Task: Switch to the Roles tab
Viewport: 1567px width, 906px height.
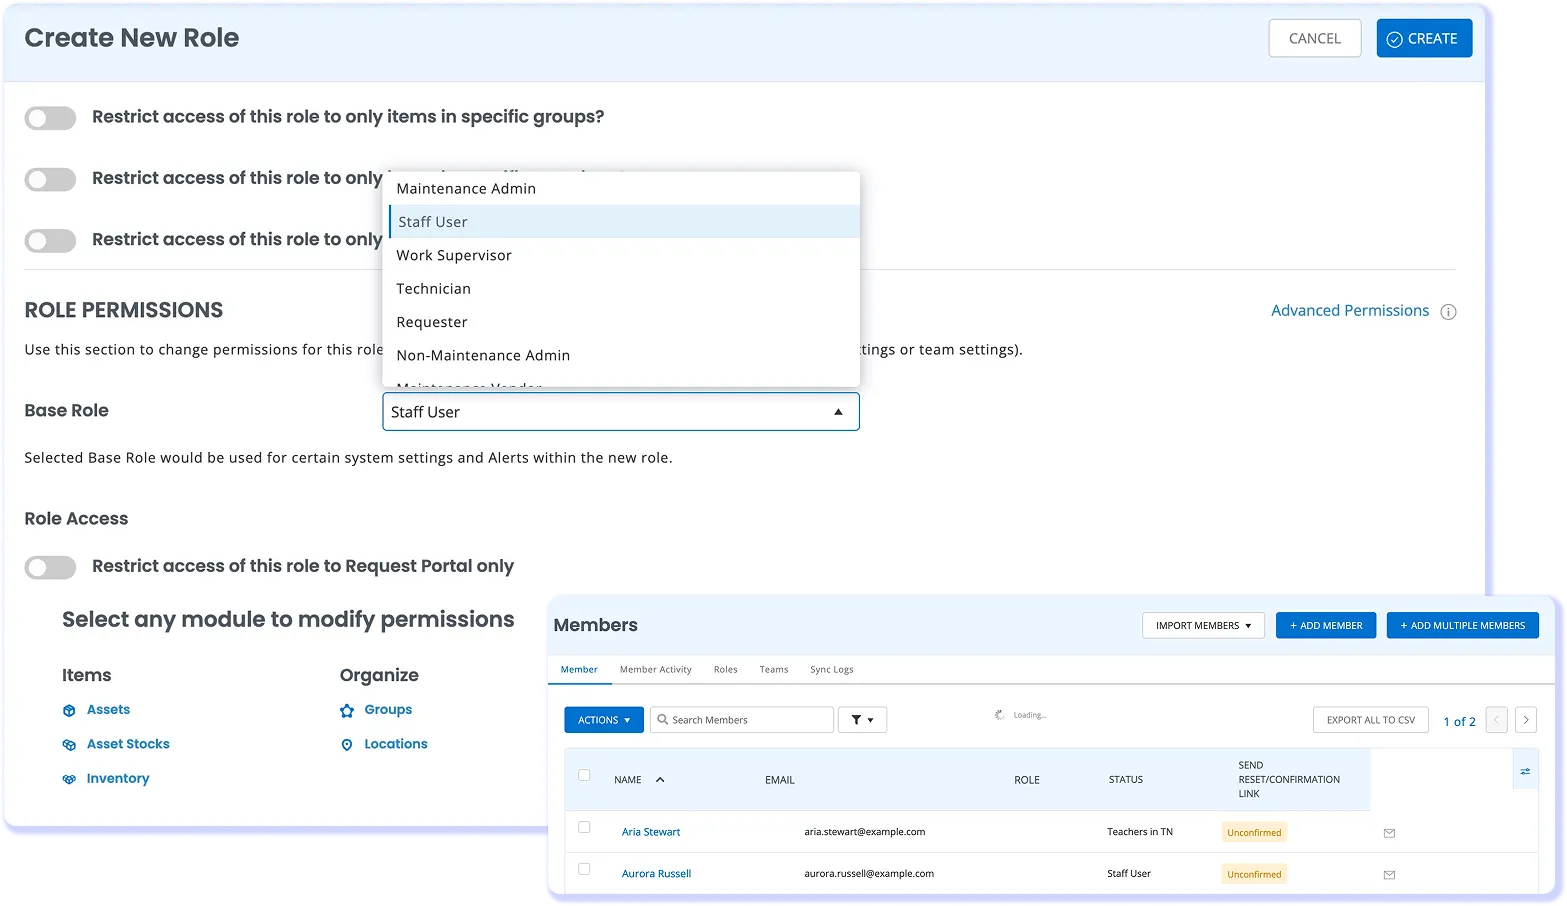Action: 725,670
